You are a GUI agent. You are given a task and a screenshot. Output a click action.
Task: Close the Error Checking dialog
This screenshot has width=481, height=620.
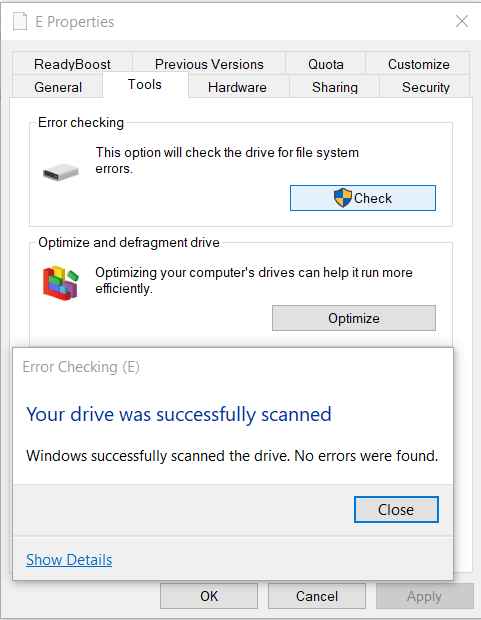click(396, 509)
